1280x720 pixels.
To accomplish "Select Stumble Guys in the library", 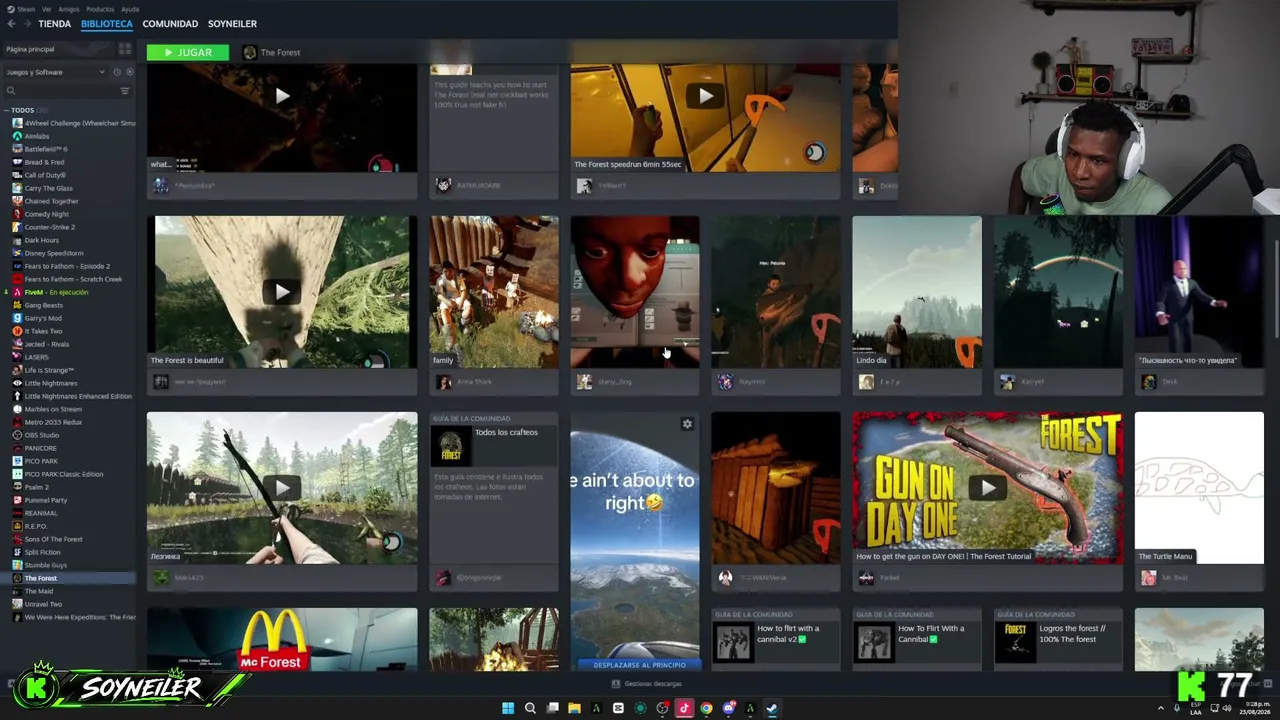I will point(46,565).
